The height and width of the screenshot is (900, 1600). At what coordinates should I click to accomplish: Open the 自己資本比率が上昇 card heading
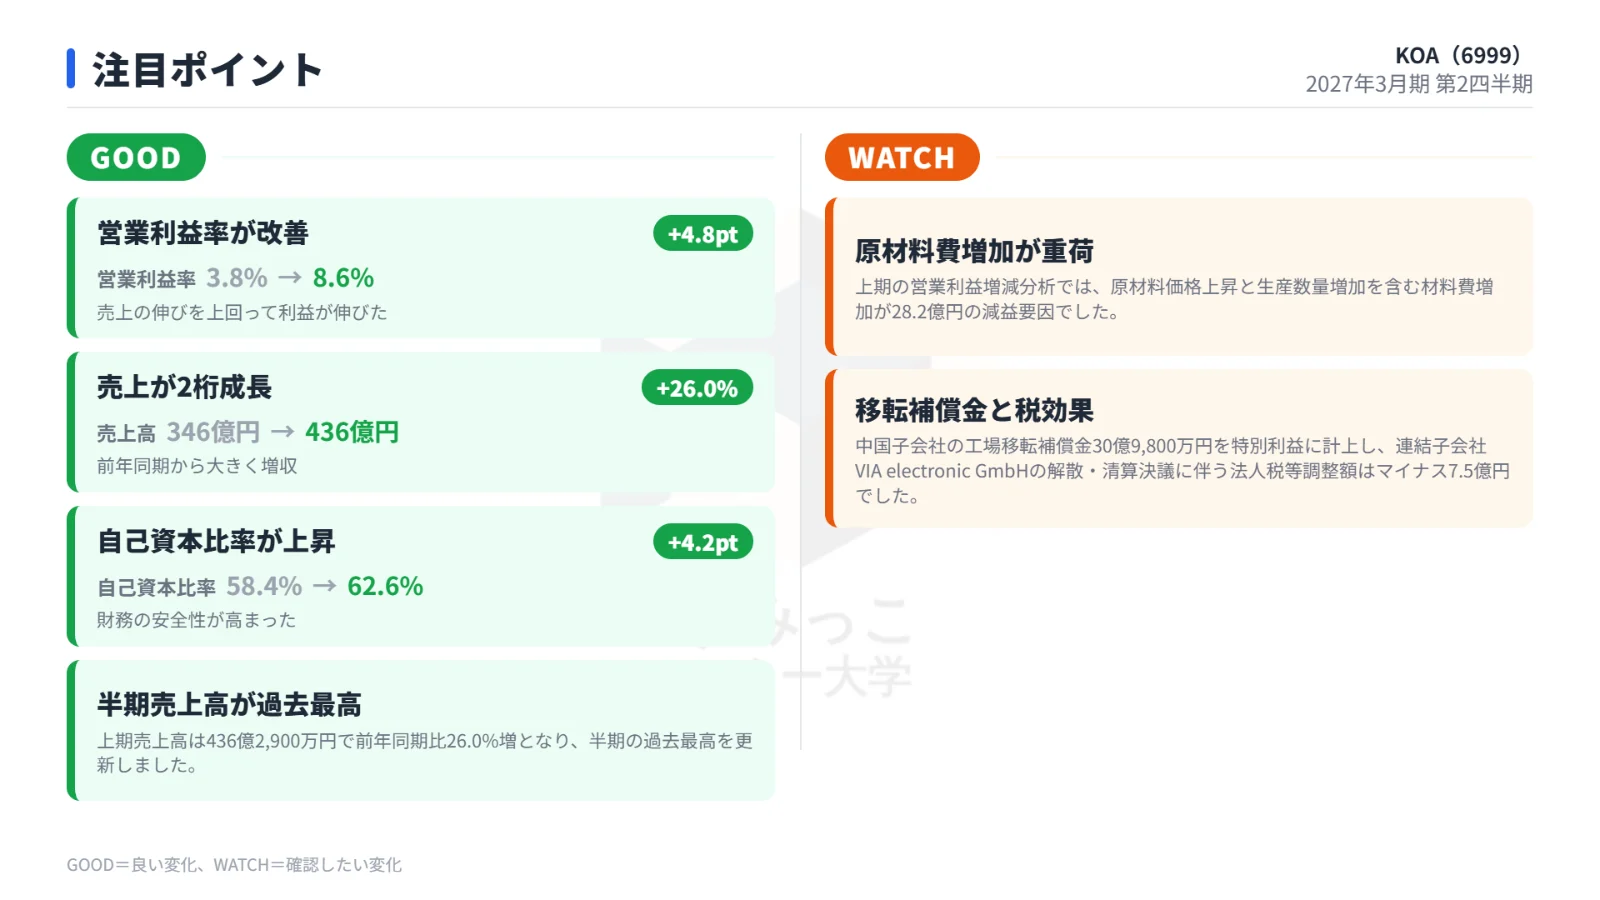(x=216, y=541)
